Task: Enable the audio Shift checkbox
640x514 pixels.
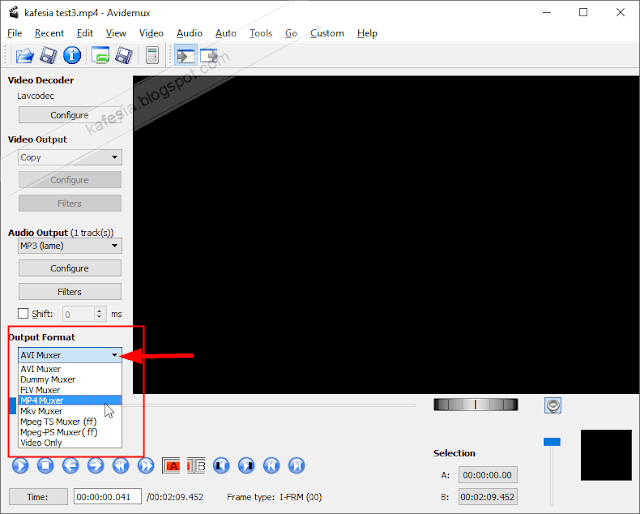Action: pyautogui.click(x=23, y=314)
